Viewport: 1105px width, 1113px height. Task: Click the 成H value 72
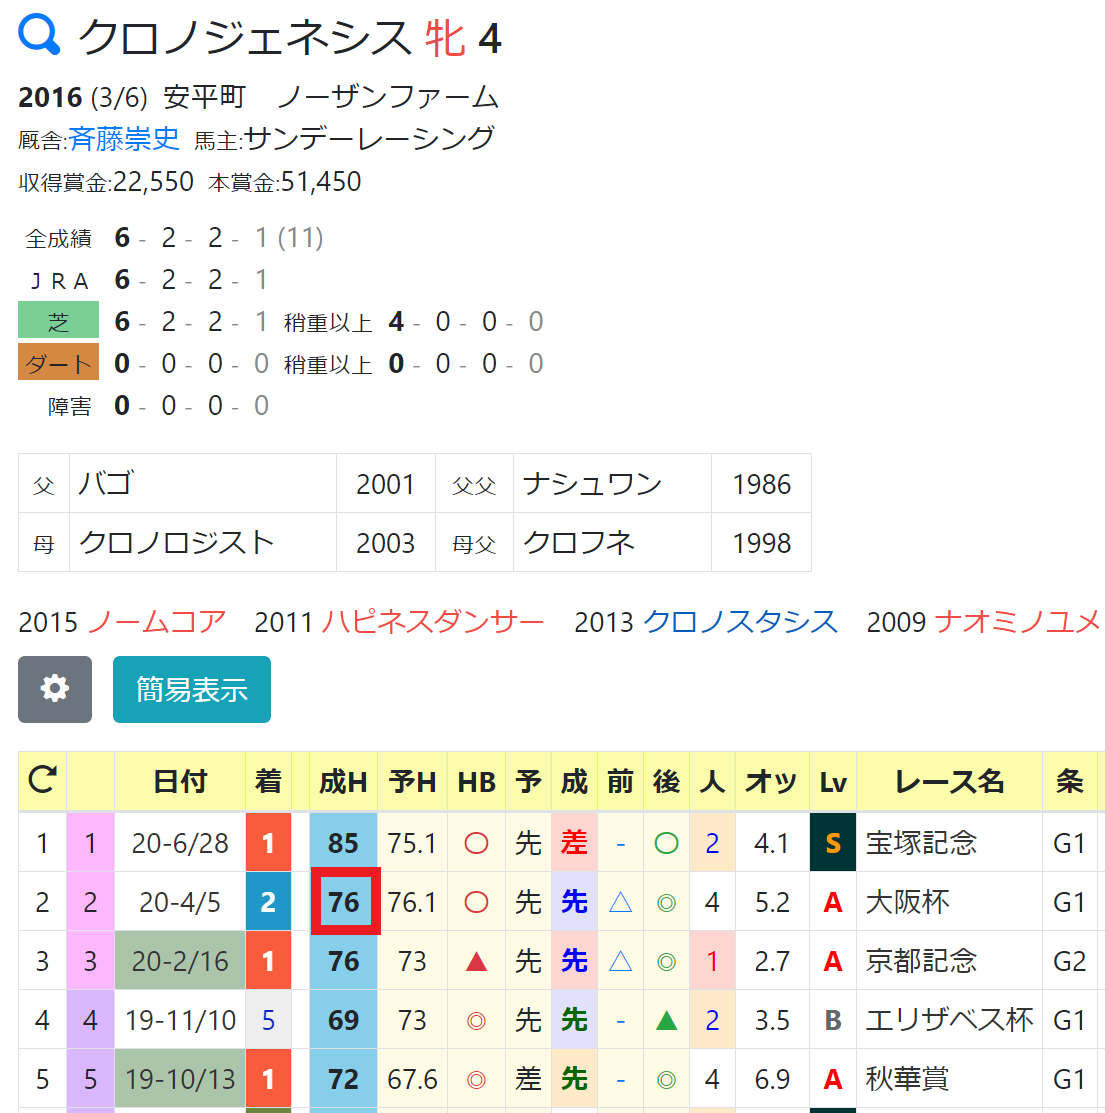(343, 1079)
